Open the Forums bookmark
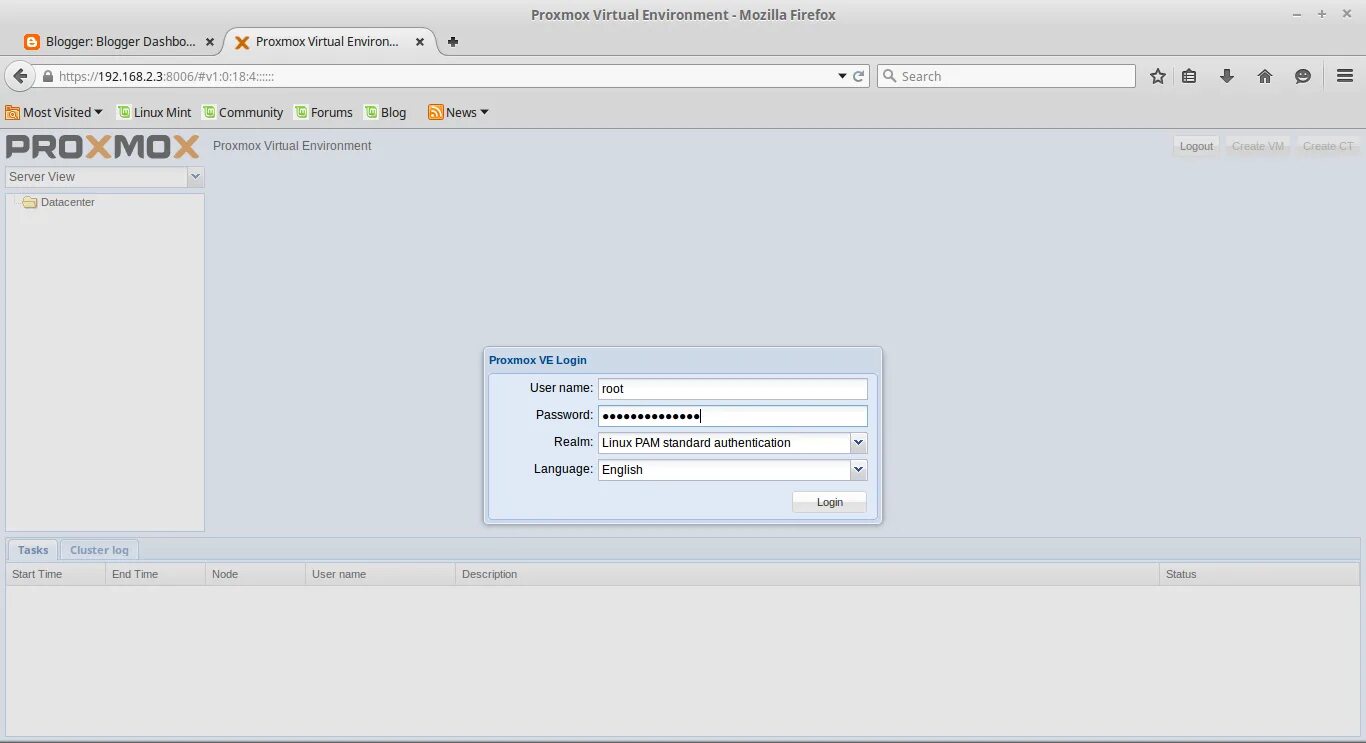 pyautogui.click(x=323, y=112)
